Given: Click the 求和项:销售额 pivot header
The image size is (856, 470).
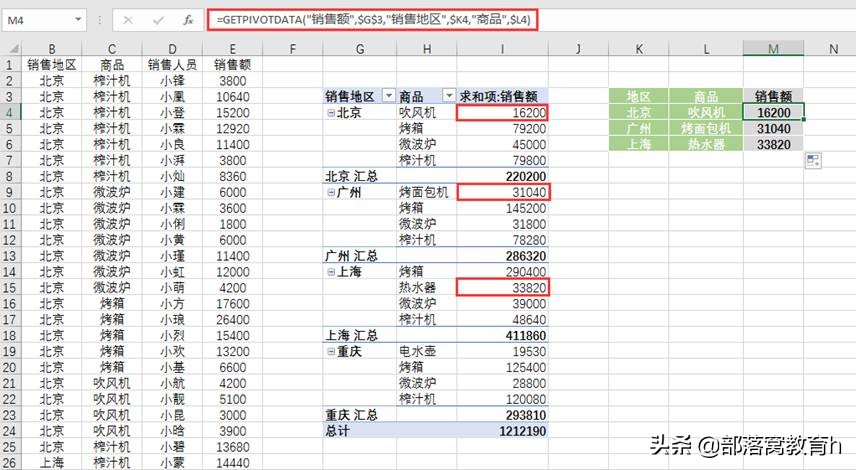Looking at the screenshot, I should click(x=502, y=97).
